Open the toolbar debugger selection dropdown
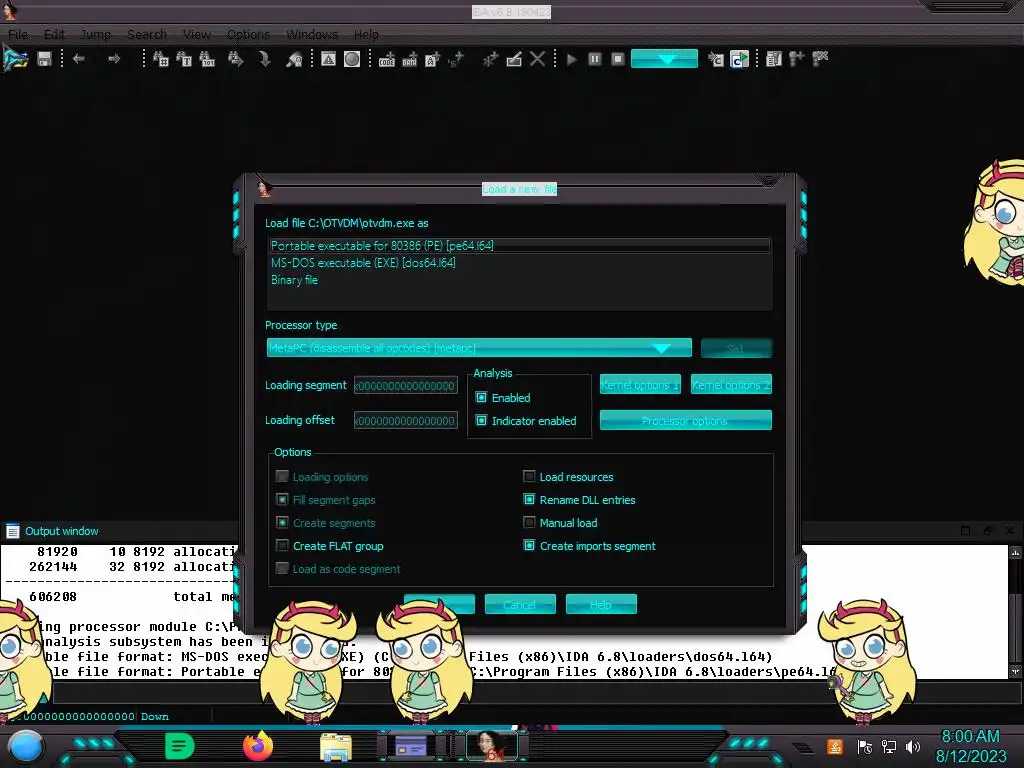The height and width of the screenshot is (768, 1024). pyautogui.click(x=664, y=59)
